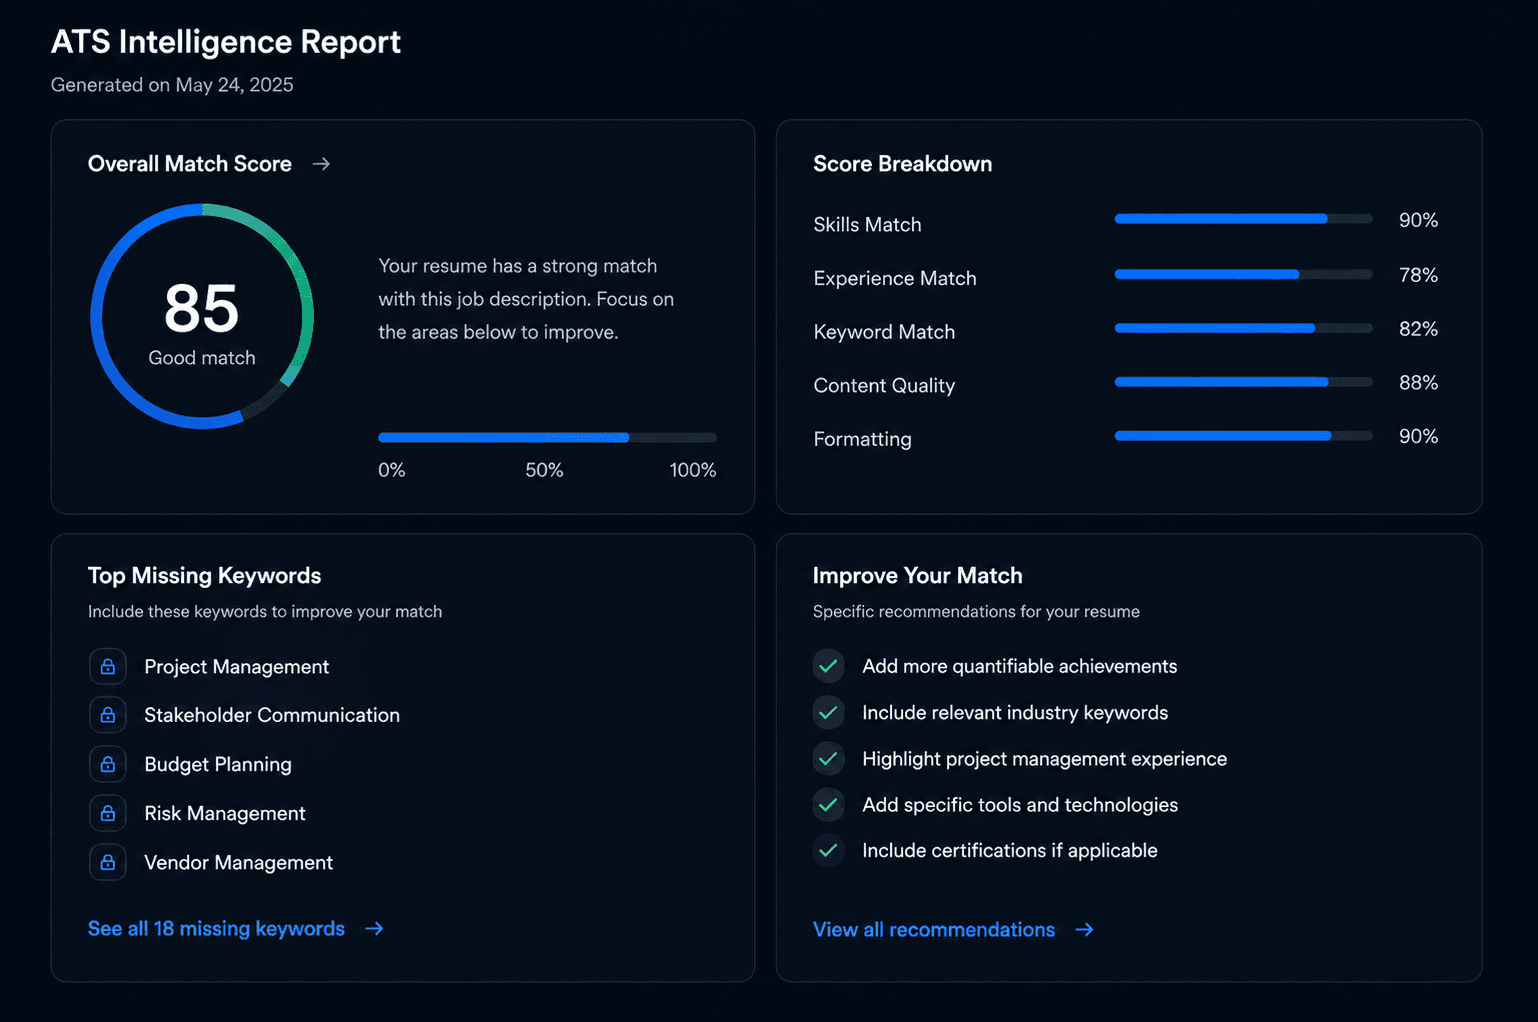Select the Budget Planning keyword
The width and height of the screenshot is (1538, 1022).
(x=218, y=764)
